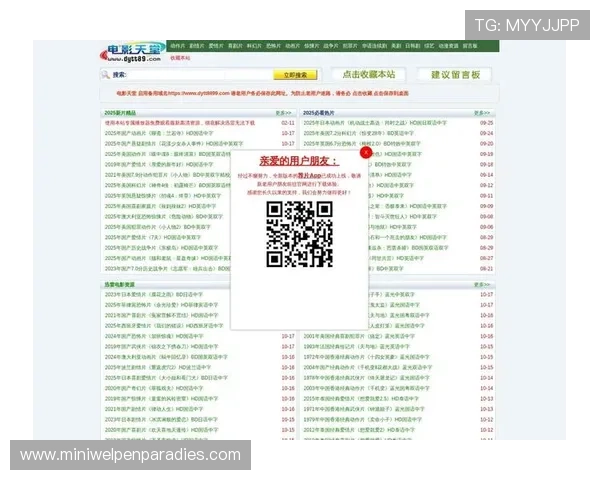Open 2025年国产爱情片《7天》 entry
This screenshot has width=600, height=480.
tap(153, 237)
